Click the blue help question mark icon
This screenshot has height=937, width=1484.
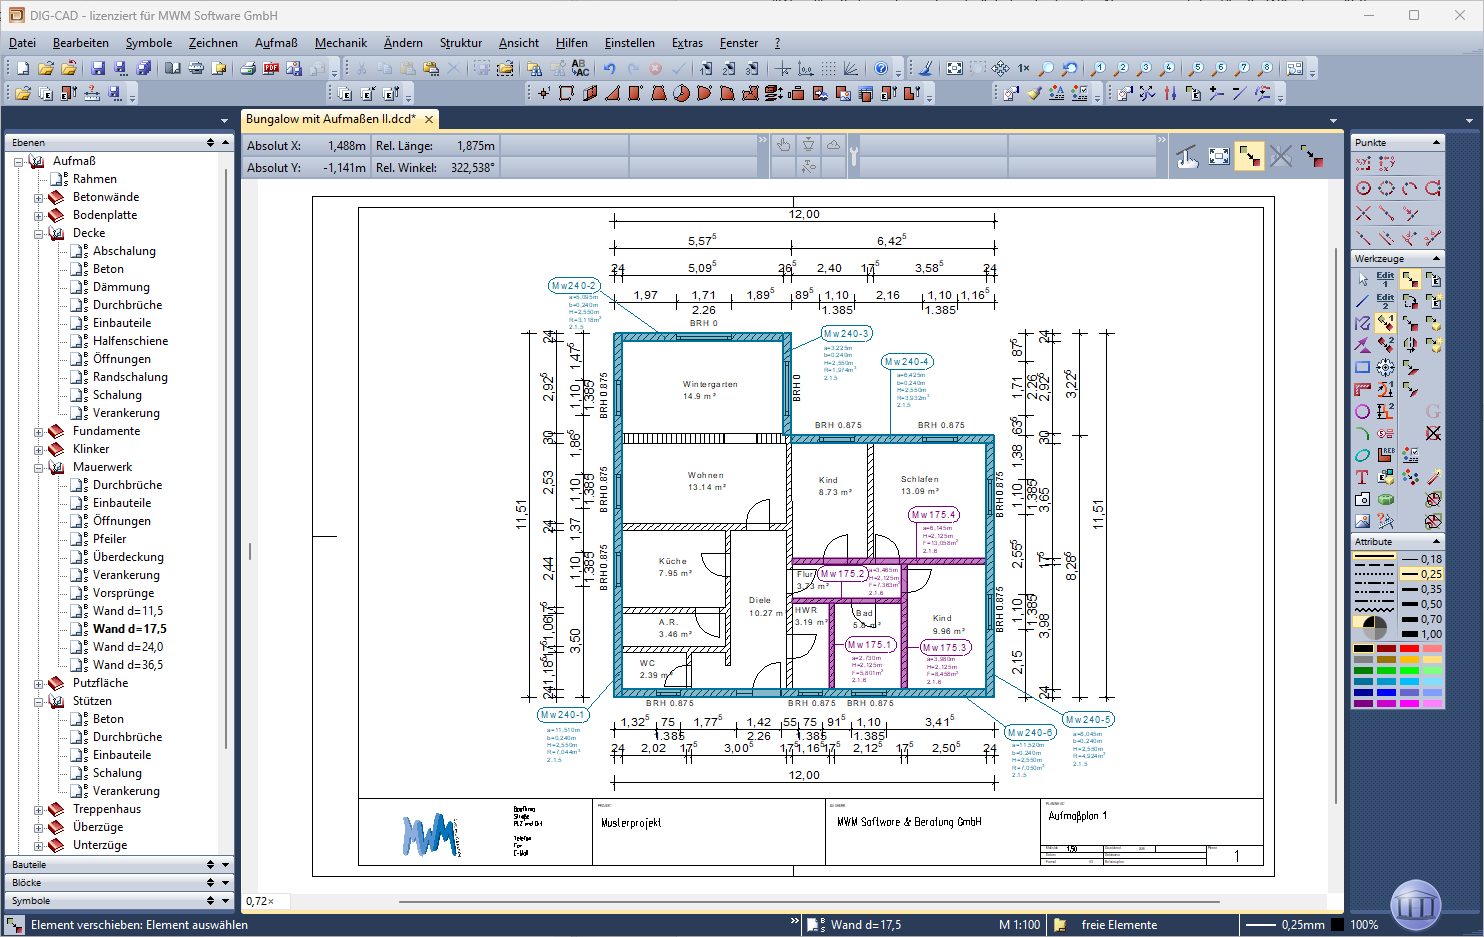tap(881, 68)
